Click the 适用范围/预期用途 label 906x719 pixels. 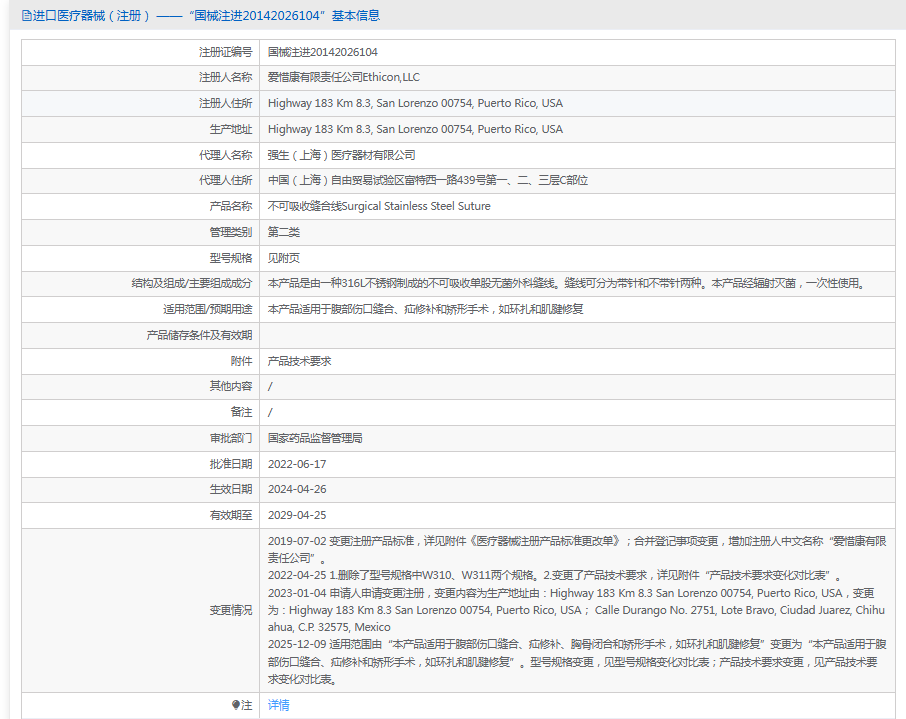click(207, 309)
